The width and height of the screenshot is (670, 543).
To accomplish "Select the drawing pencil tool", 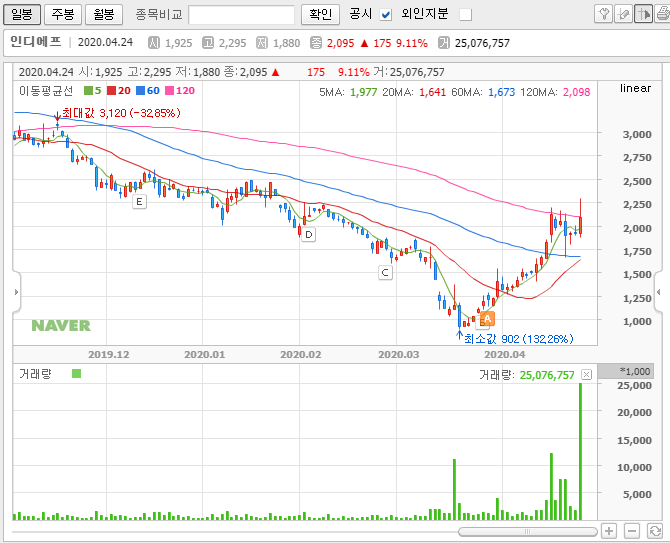I will click(x=623, y=14).
